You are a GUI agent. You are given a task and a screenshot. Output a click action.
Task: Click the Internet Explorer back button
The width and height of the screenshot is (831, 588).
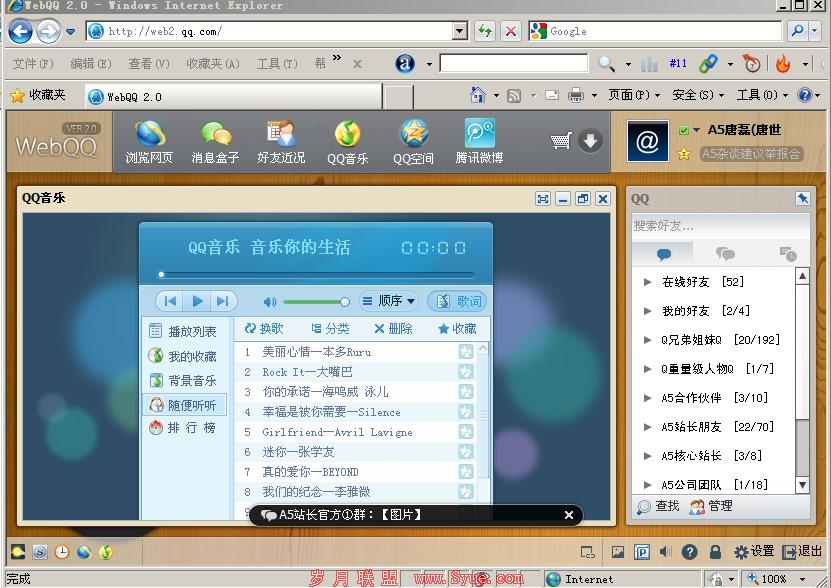pyautogui.click(x=21, y=31)
